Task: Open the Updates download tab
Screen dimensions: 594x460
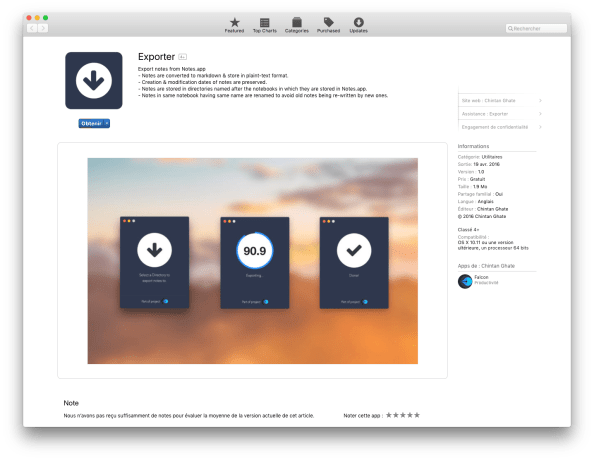Action: tap(358, 25)
